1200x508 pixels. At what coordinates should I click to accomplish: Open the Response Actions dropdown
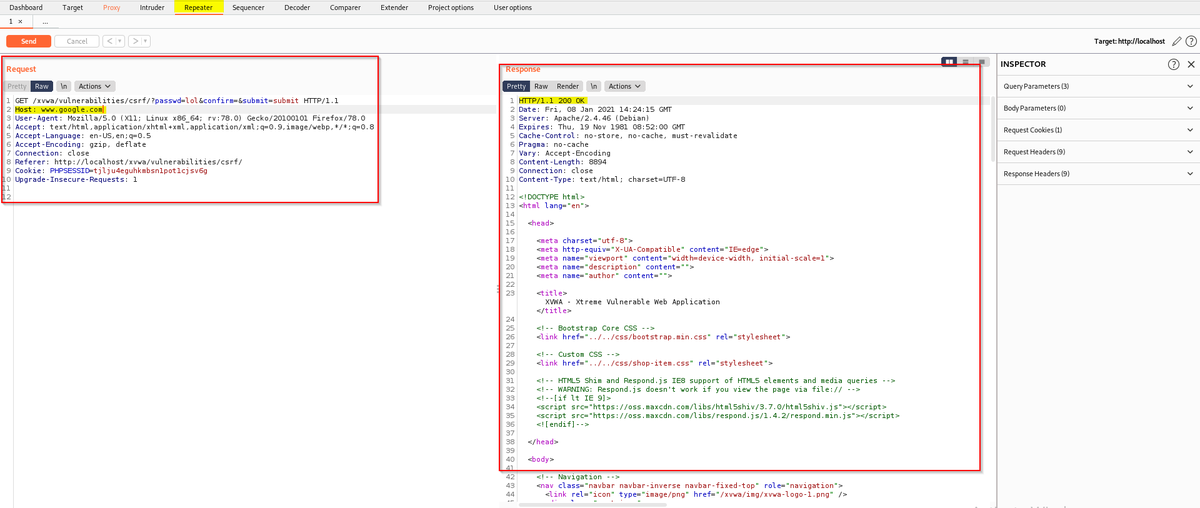point(626,86)
